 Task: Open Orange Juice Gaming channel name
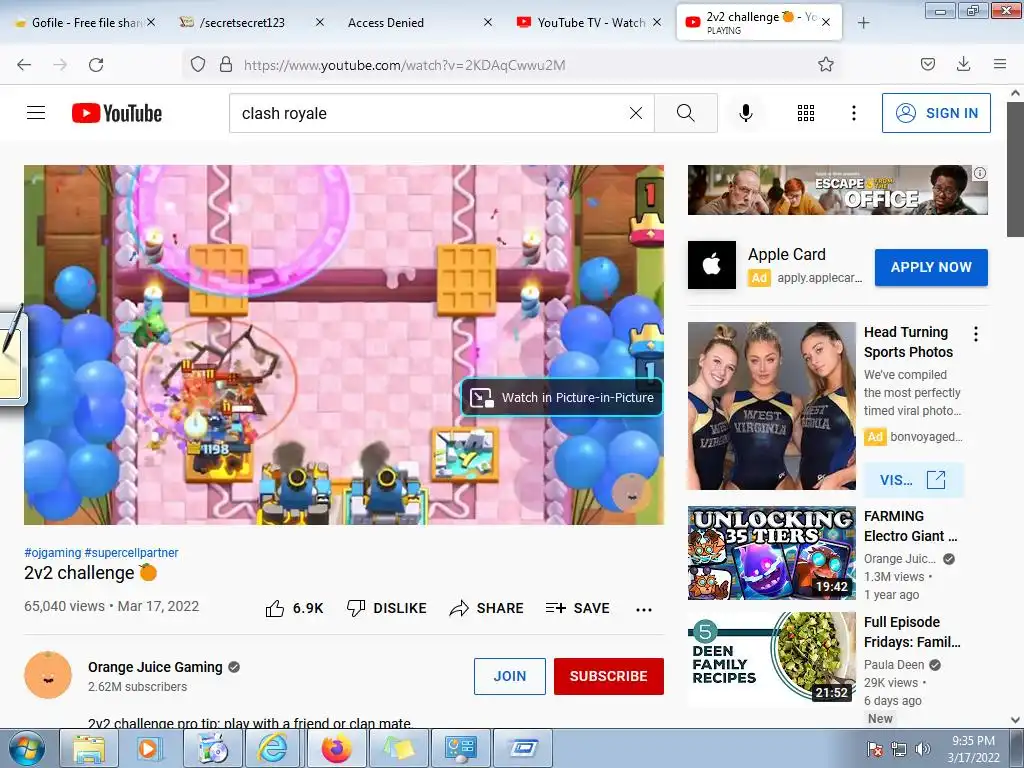(155, 667)
